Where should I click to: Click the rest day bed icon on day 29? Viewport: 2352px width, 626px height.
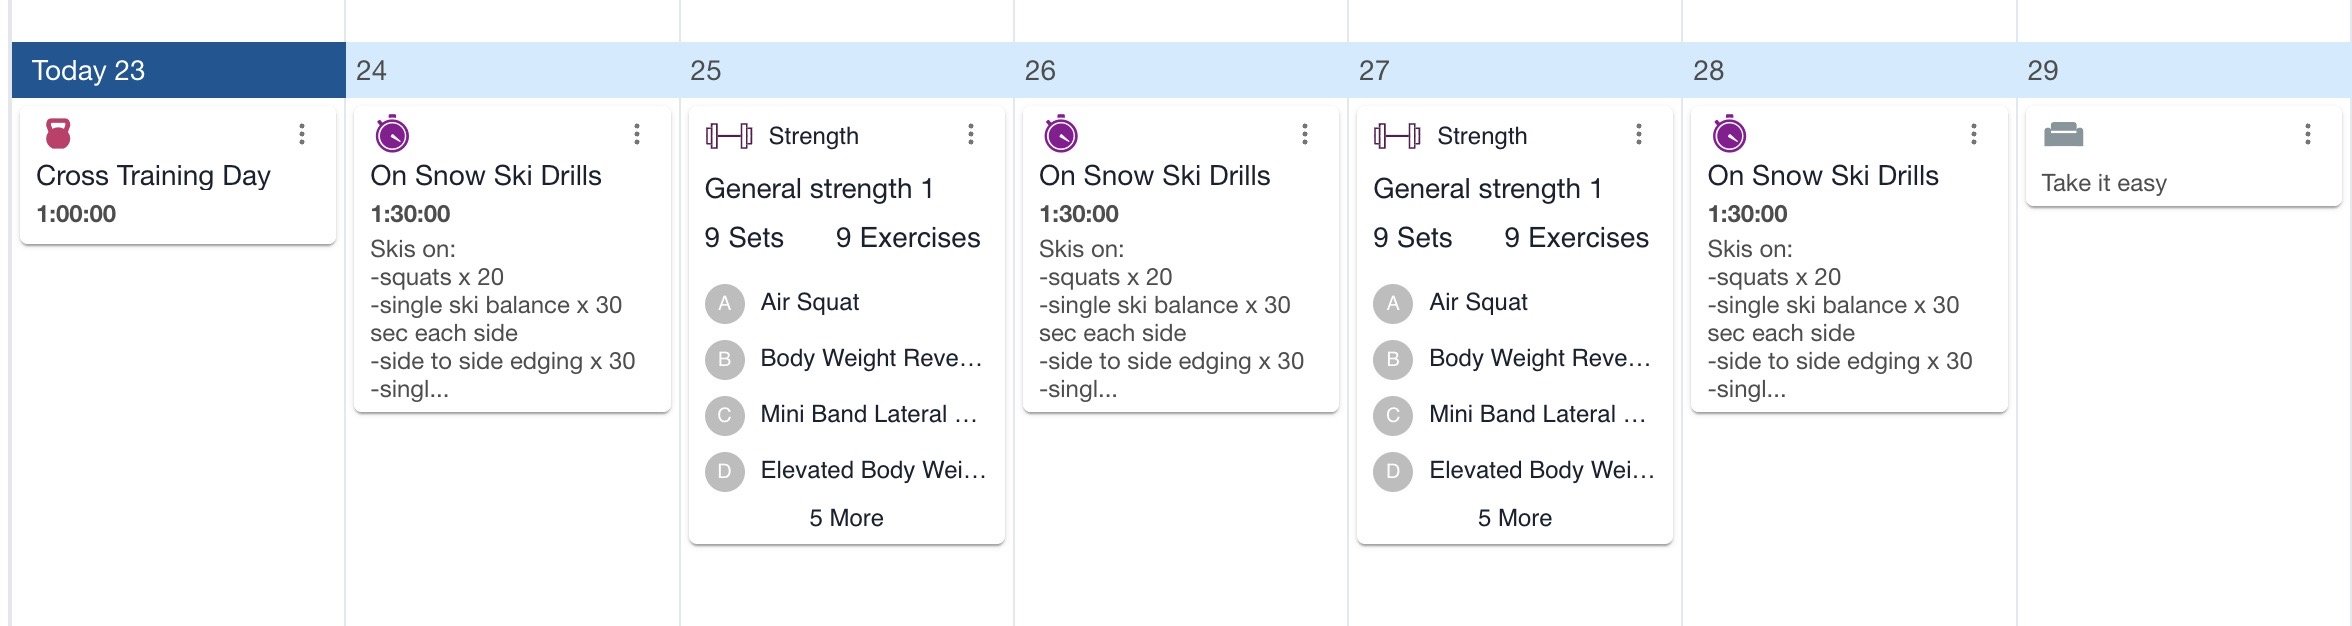tap(2063, 134)
